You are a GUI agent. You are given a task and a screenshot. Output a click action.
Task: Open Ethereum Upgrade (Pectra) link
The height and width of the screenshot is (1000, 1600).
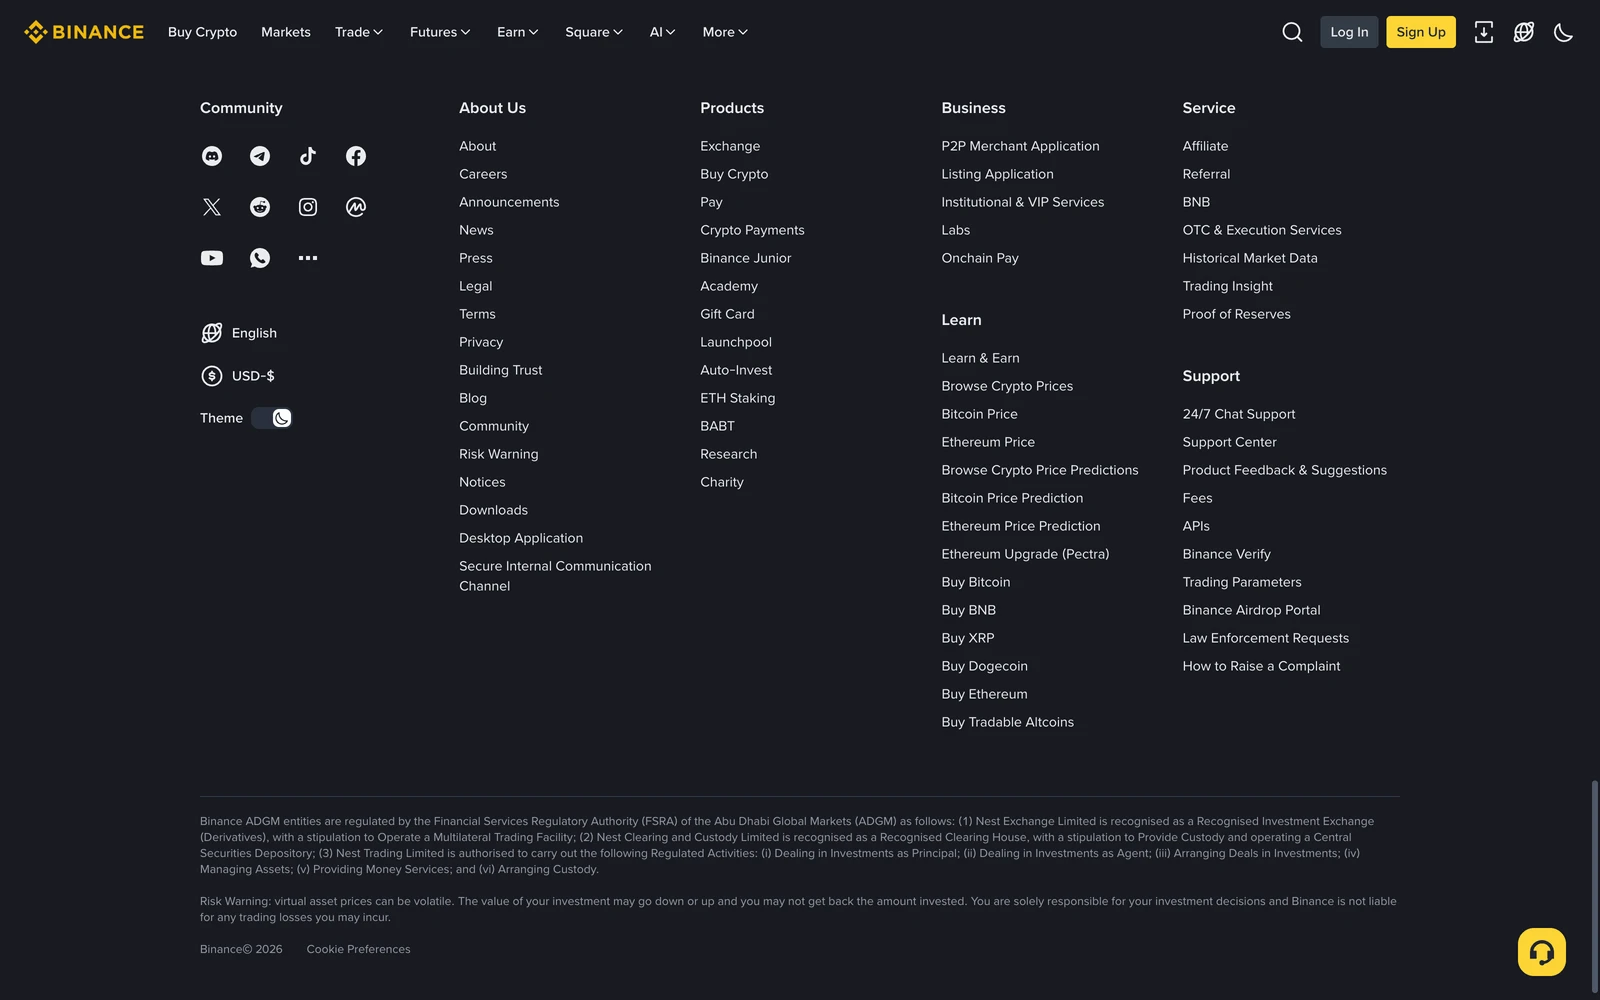[x=1025, y=554]
